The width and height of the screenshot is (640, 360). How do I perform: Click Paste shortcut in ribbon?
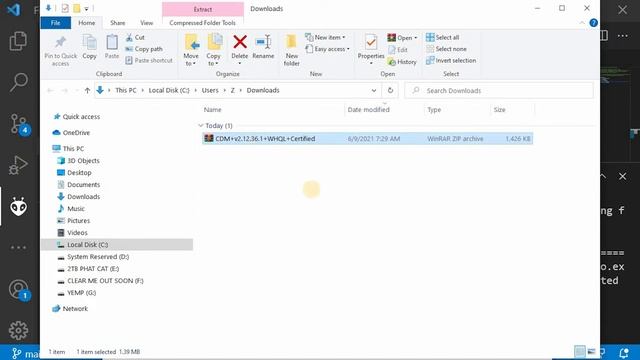[x=149, y=60]
